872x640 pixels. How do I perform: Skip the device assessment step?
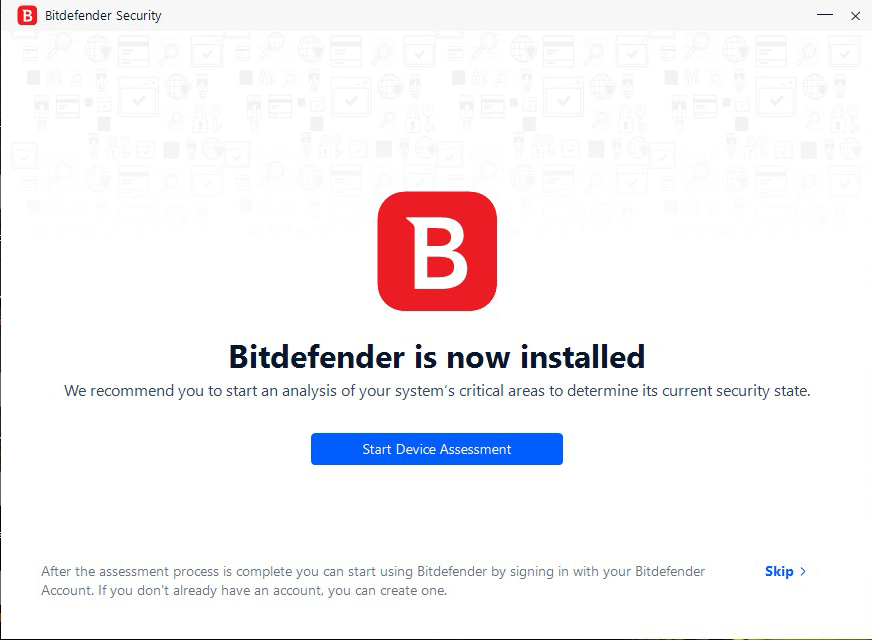pos(785,572)
